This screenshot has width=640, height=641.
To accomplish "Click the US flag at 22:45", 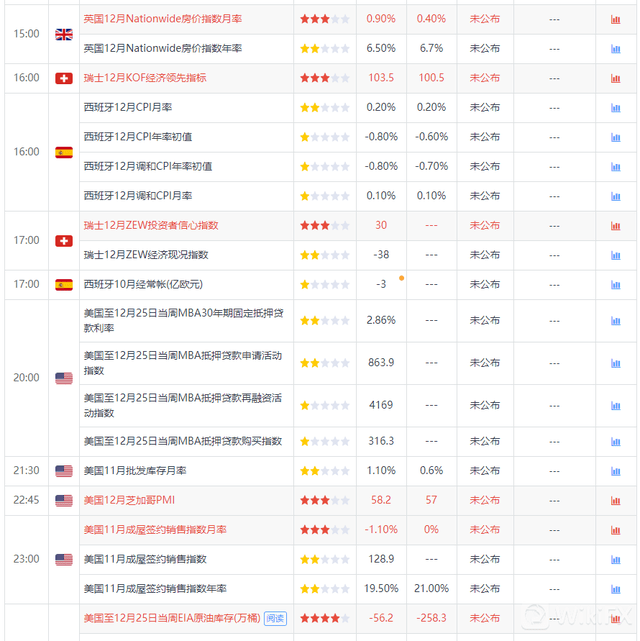I will click(x=64, y=500).
